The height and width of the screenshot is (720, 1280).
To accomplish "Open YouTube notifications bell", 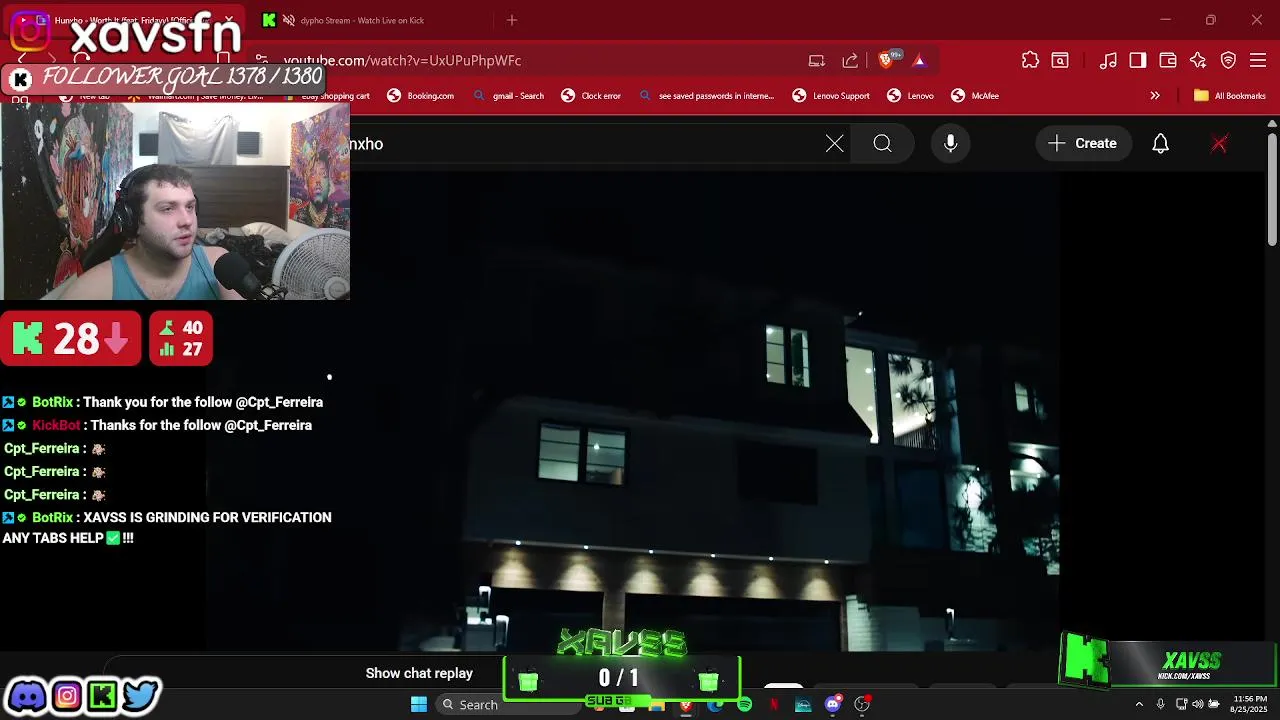I will tap(1161, 144).
